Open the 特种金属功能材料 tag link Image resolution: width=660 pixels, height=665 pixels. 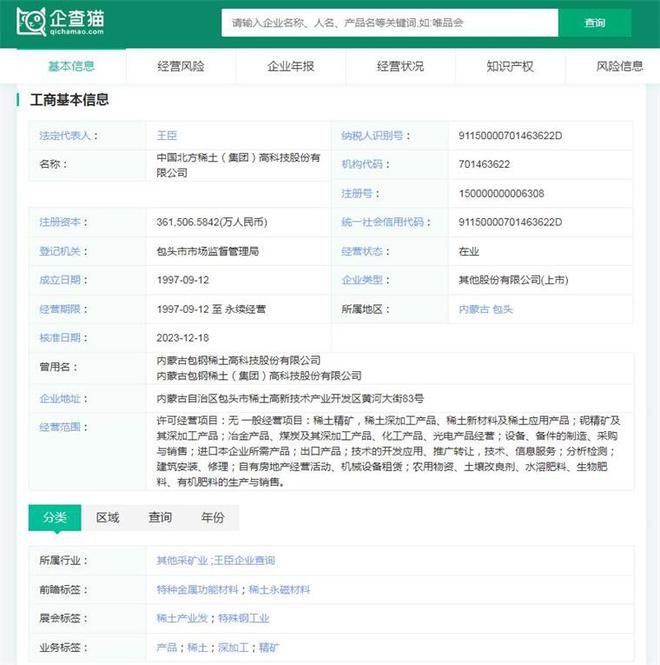(197, 590)
